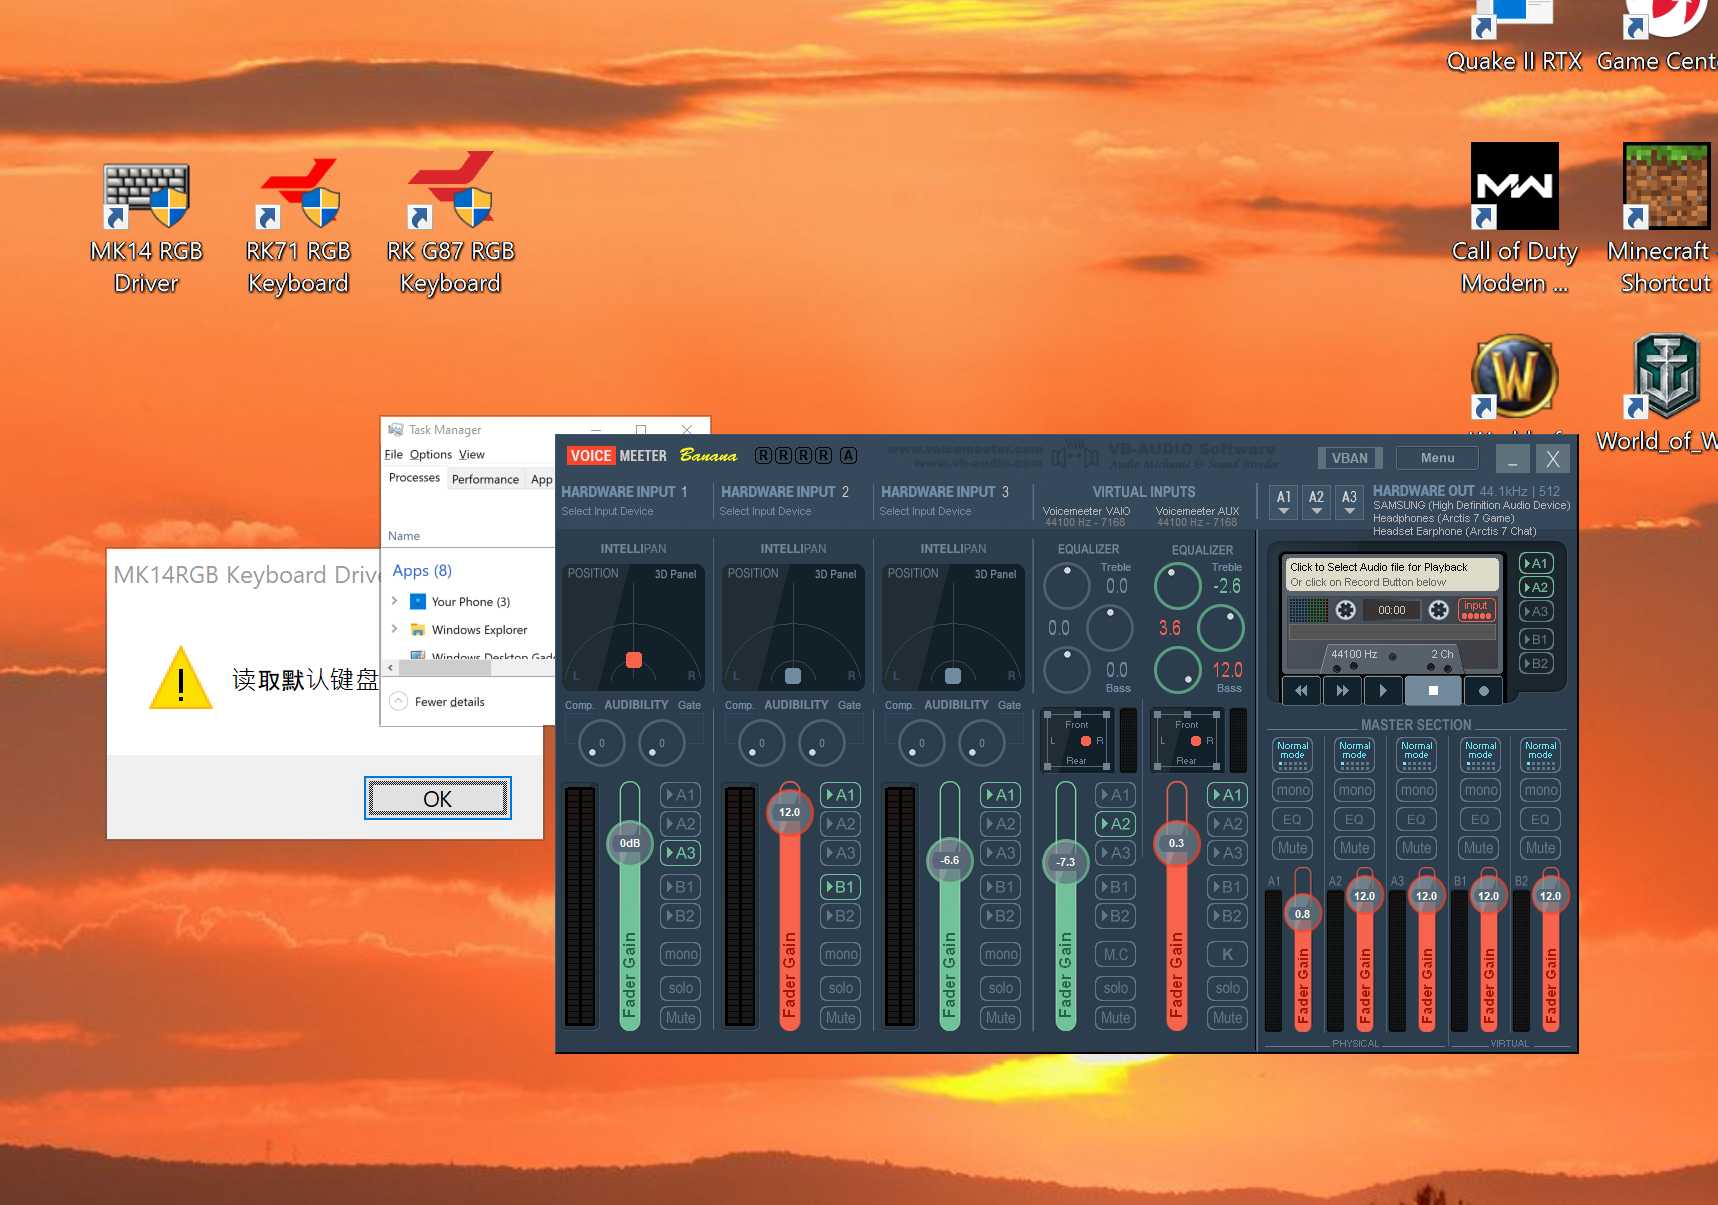Click the VBAN button in Voicemeeter
1718x1205 pixels.
[x=1349, y=458]
